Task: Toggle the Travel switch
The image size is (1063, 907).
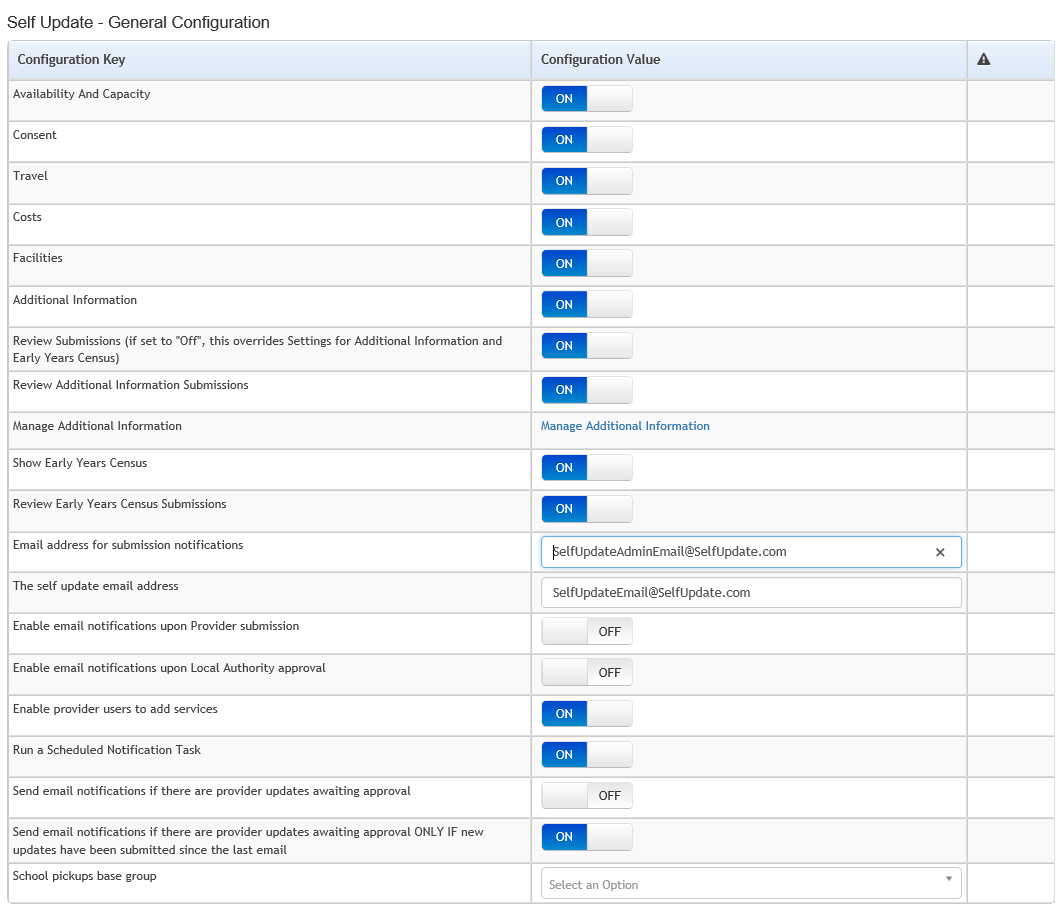Action: (586, 181)
